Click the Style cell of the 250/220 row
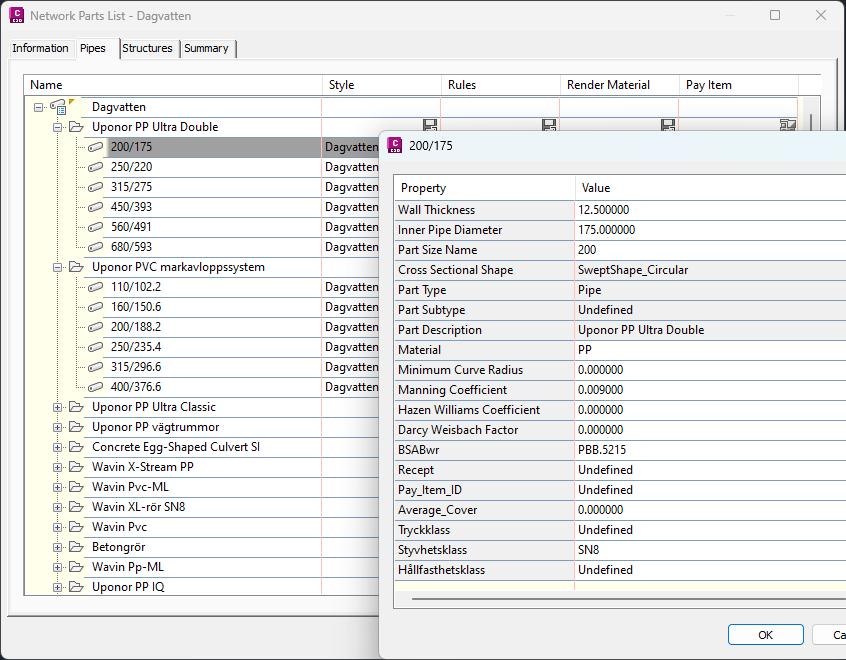The height and width of the screenshot is (660, 846). tap(351, 167)
